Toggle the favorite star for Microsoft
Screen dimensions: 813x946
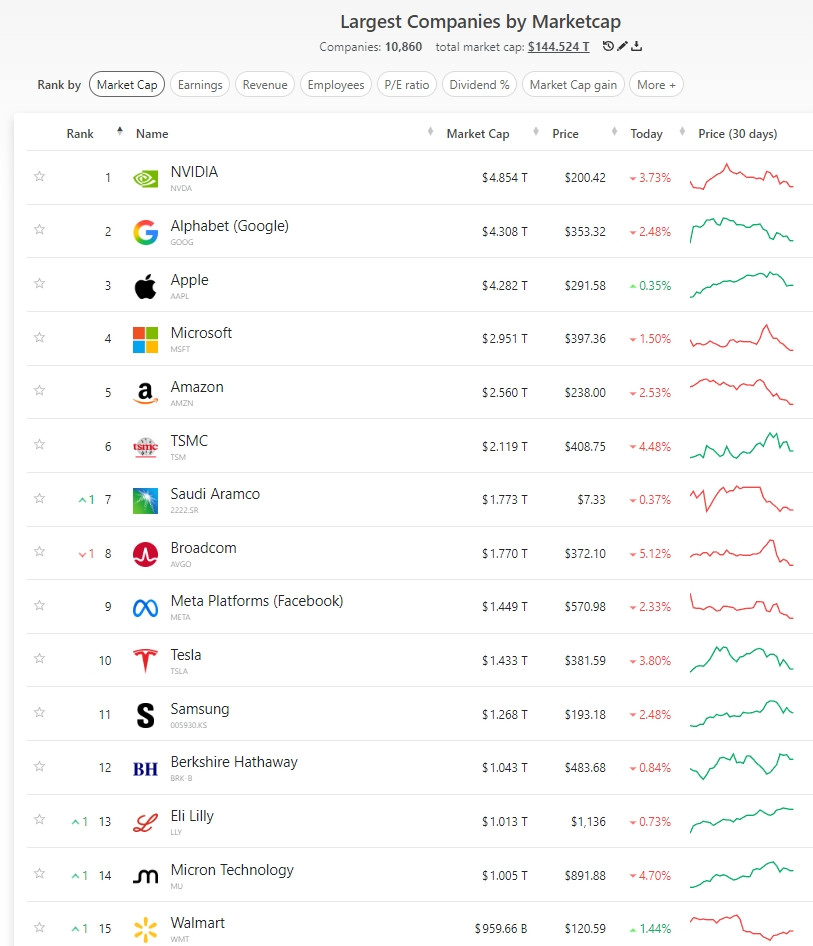click(x=40, y=337)
